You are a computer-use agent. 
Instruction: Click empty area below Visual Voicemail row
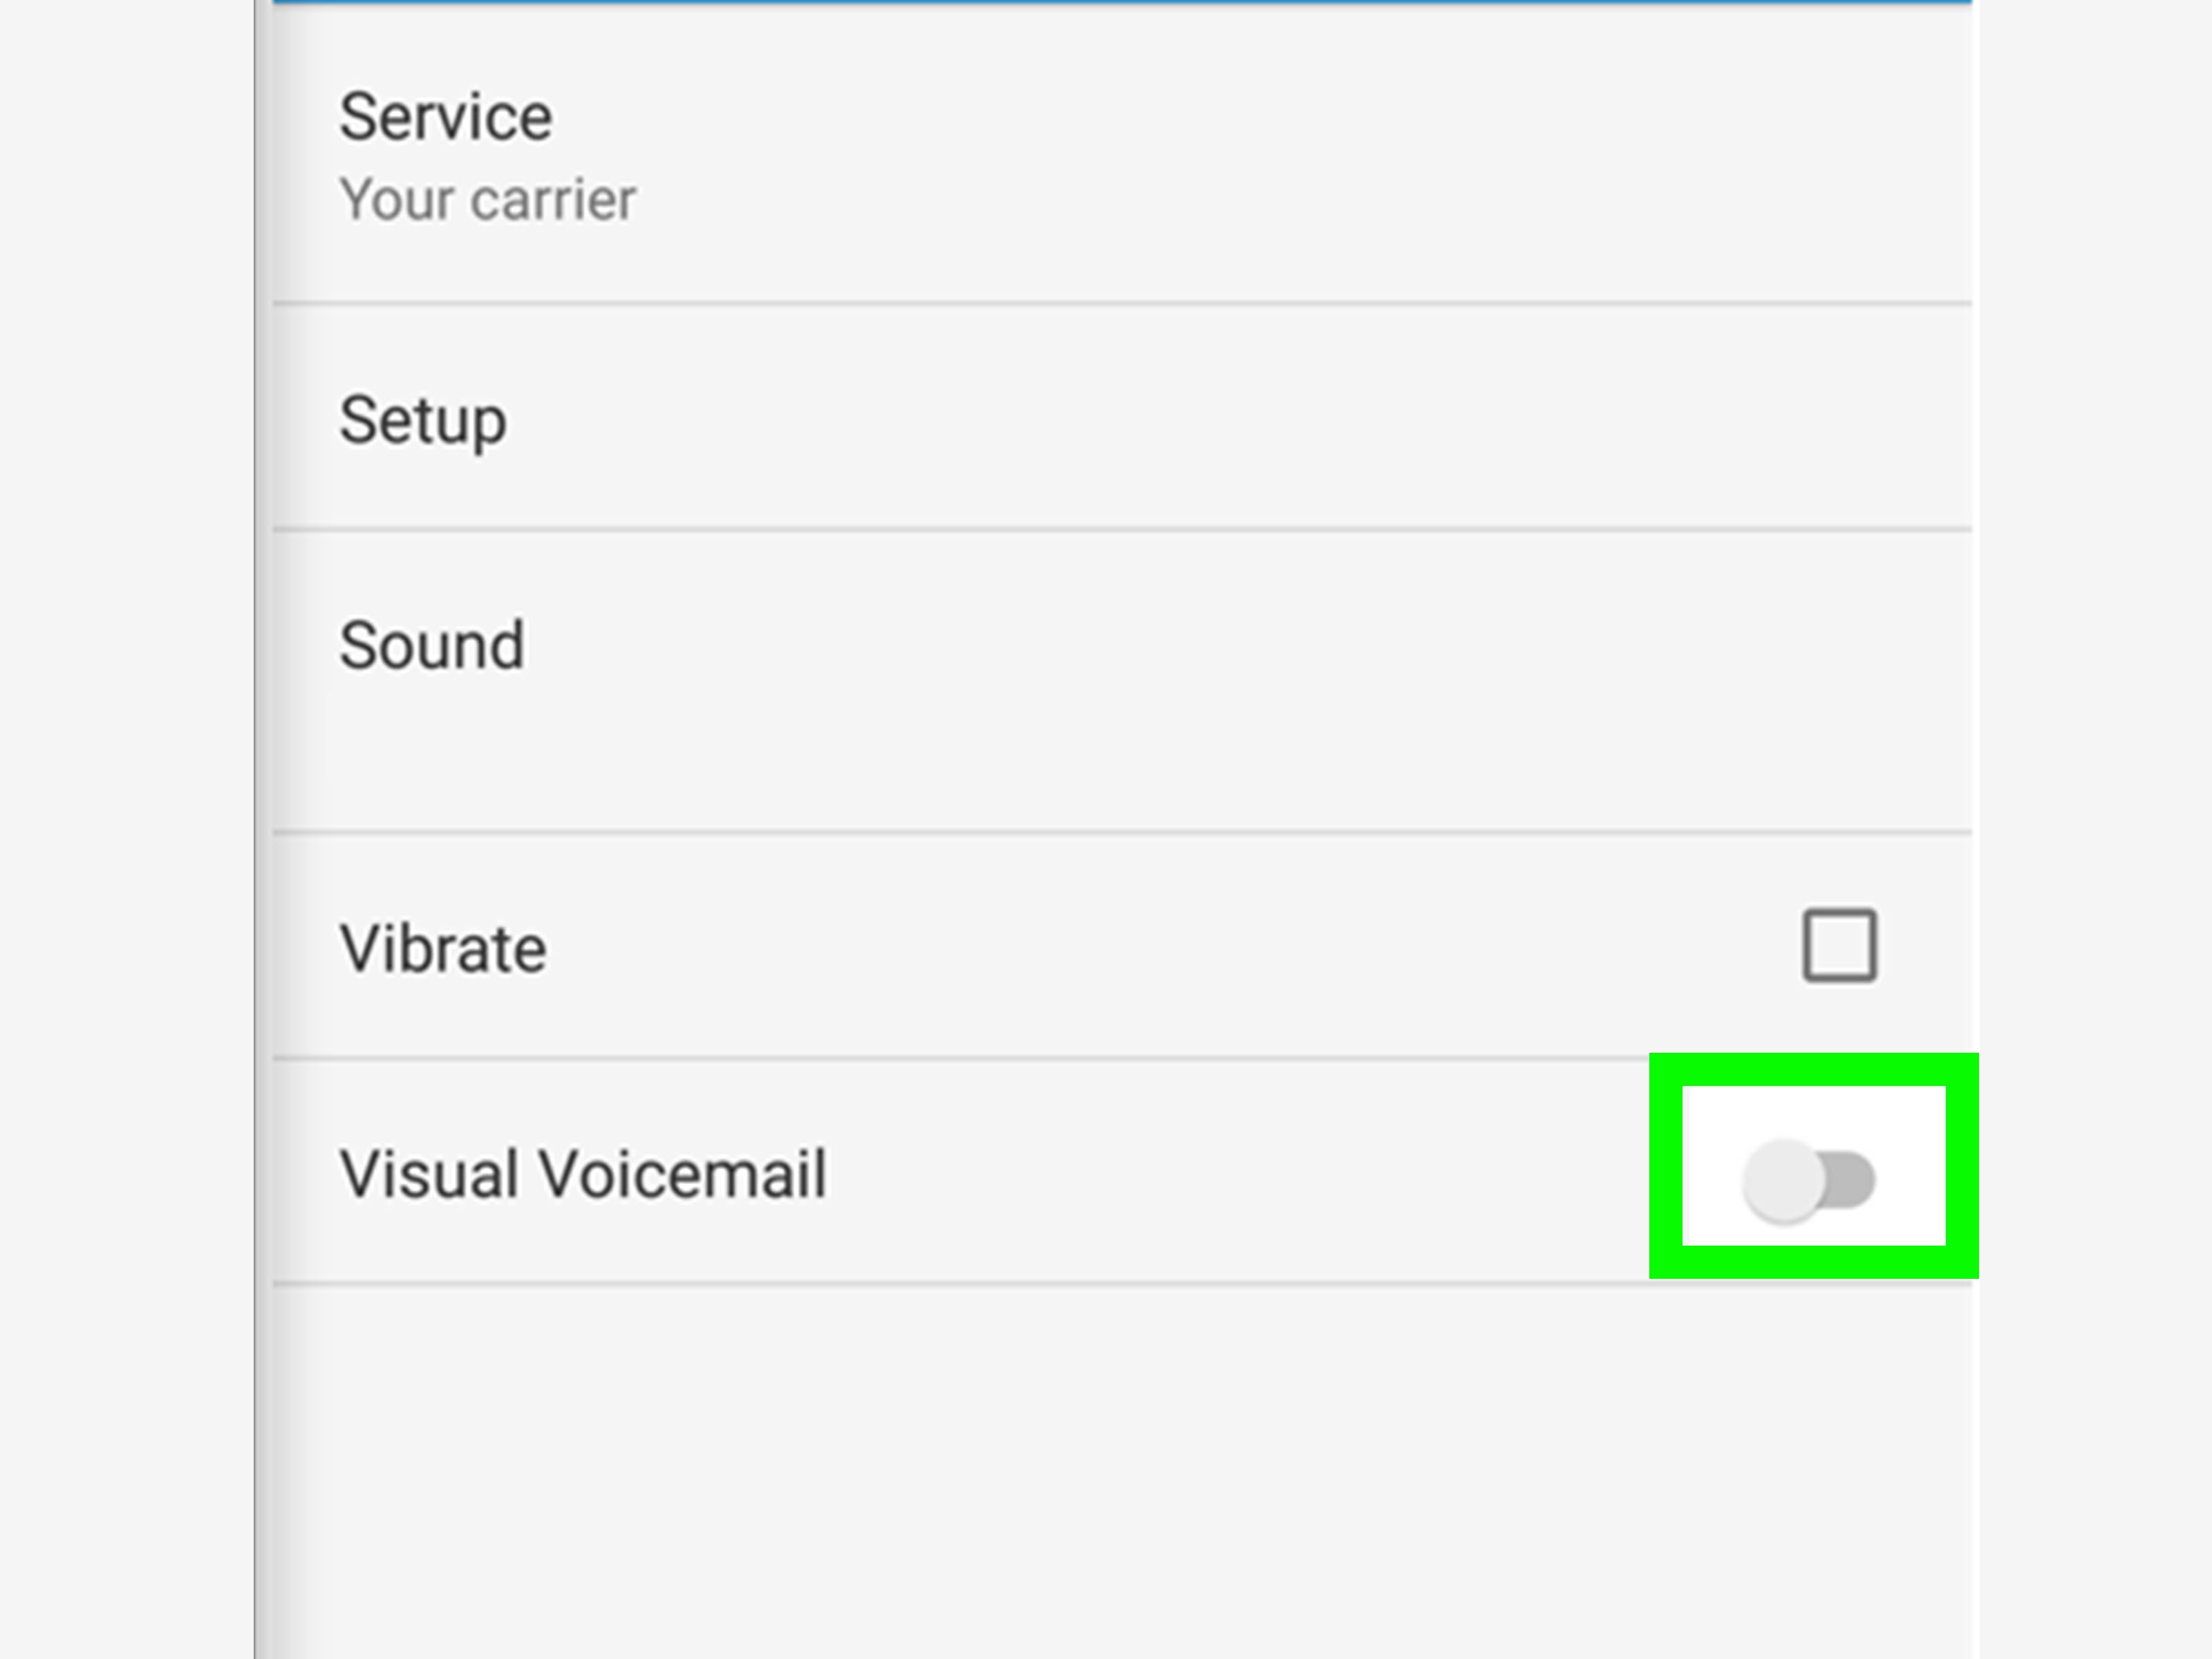1122,1470
